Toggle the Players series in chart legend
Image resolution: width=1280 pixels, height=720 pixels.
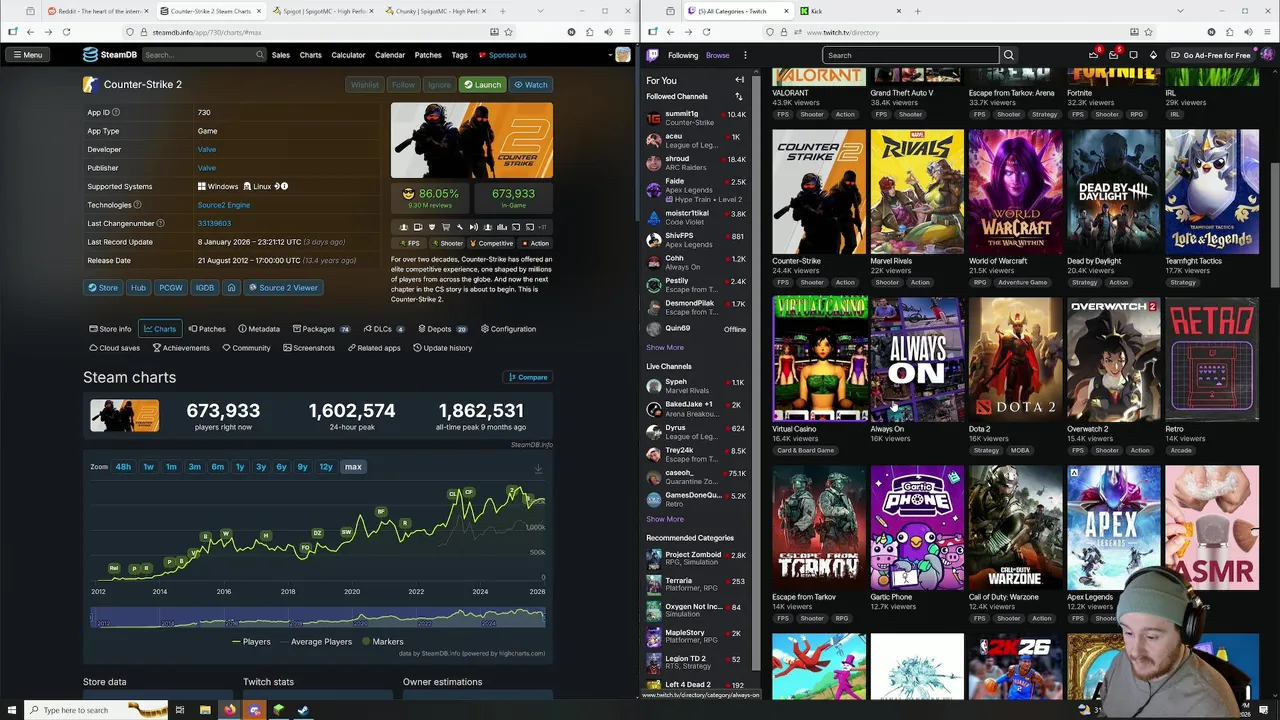click(251, 642)
